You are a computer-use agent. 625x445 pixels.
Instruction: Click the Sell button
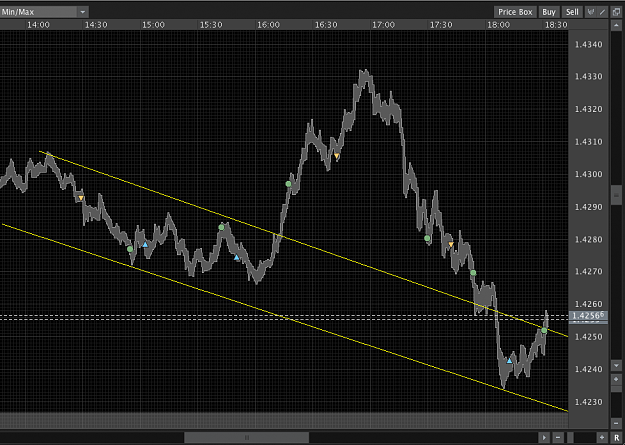click(572, 12)
